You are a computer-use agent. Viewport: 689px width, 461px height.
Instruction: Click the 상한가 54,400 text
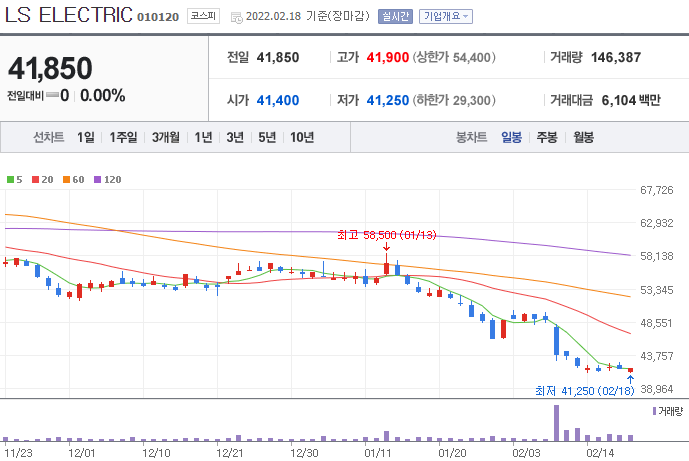click(454, 57)
